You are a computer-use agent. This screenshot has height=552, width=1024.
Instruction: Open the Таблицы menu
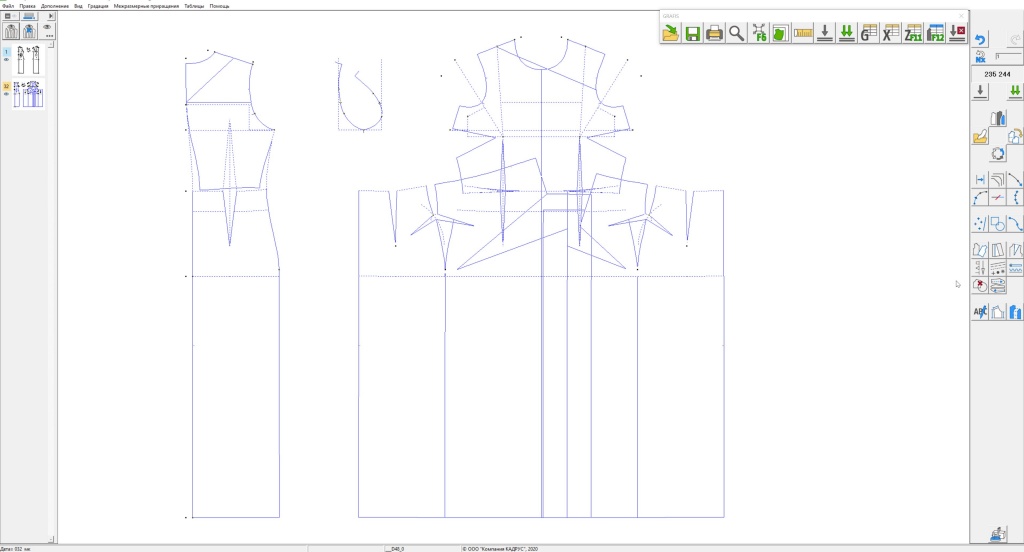click(x=192, y=6)
